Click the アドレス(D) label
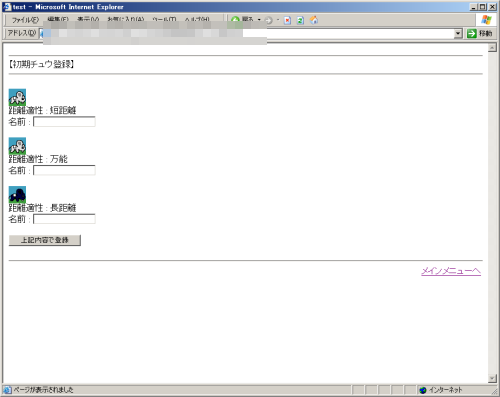This screenshot has width=500, height=397. (22, 33)
